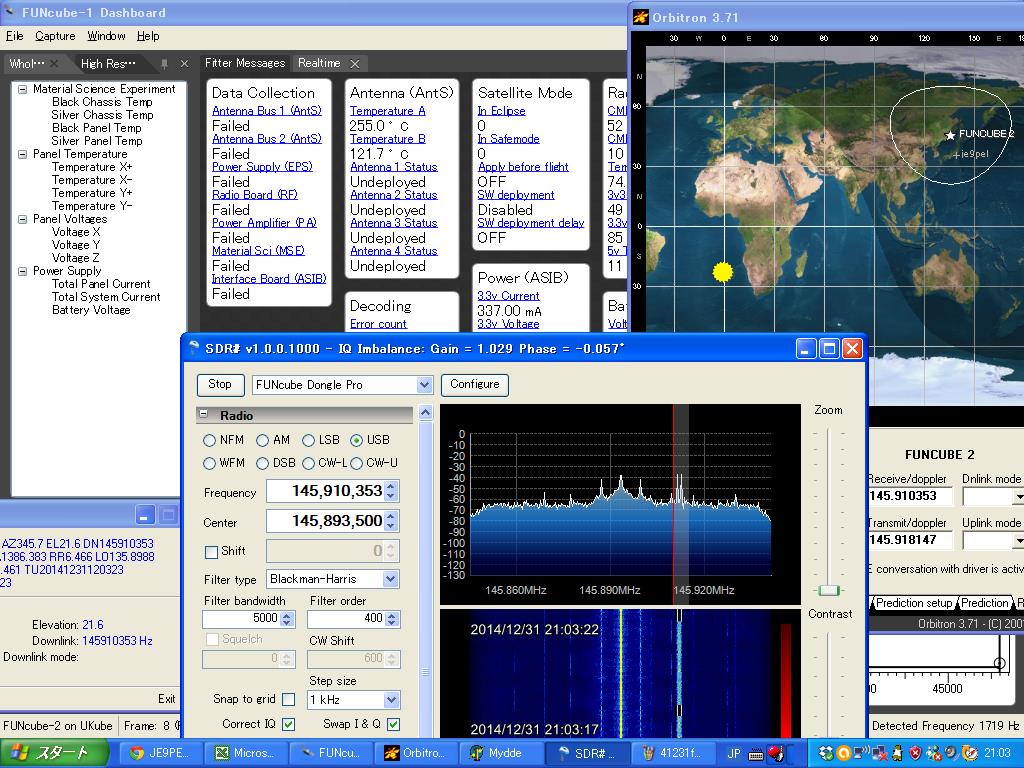Select AM demodulation mode

coord(262,440)
